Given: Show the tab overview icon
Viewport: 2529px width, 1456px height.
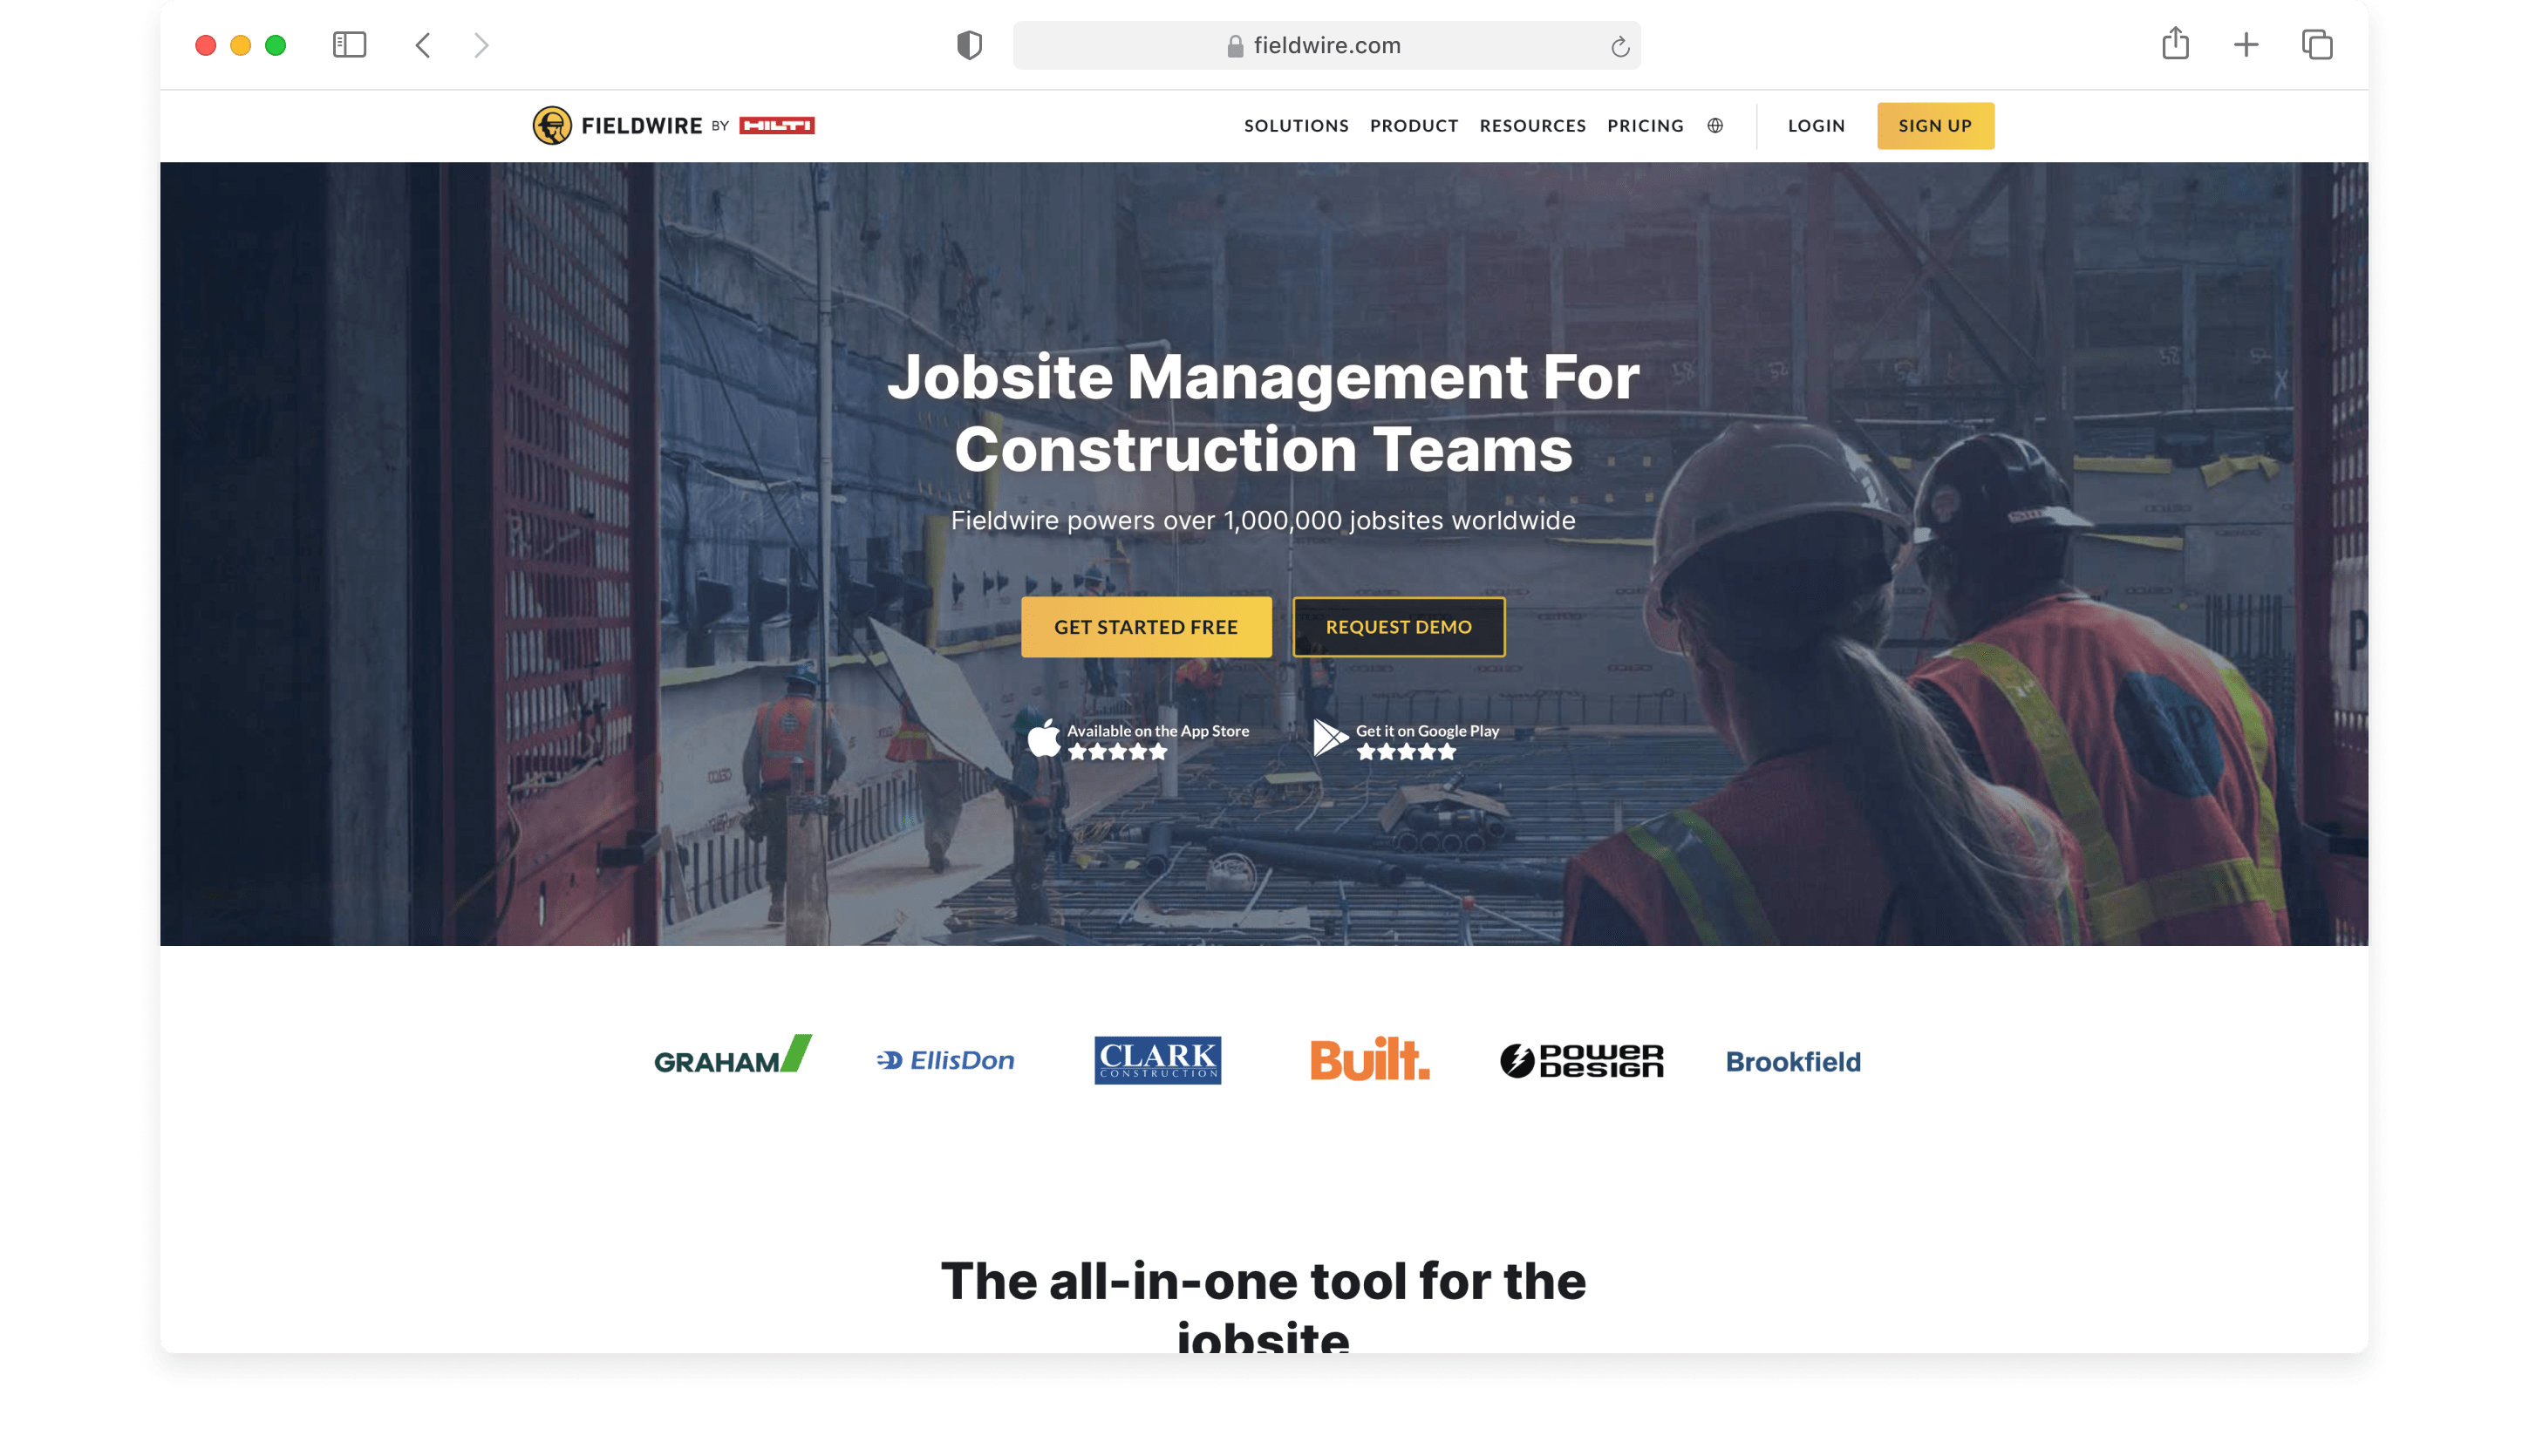Looking at the screenshot, I should coord(2317,45).
